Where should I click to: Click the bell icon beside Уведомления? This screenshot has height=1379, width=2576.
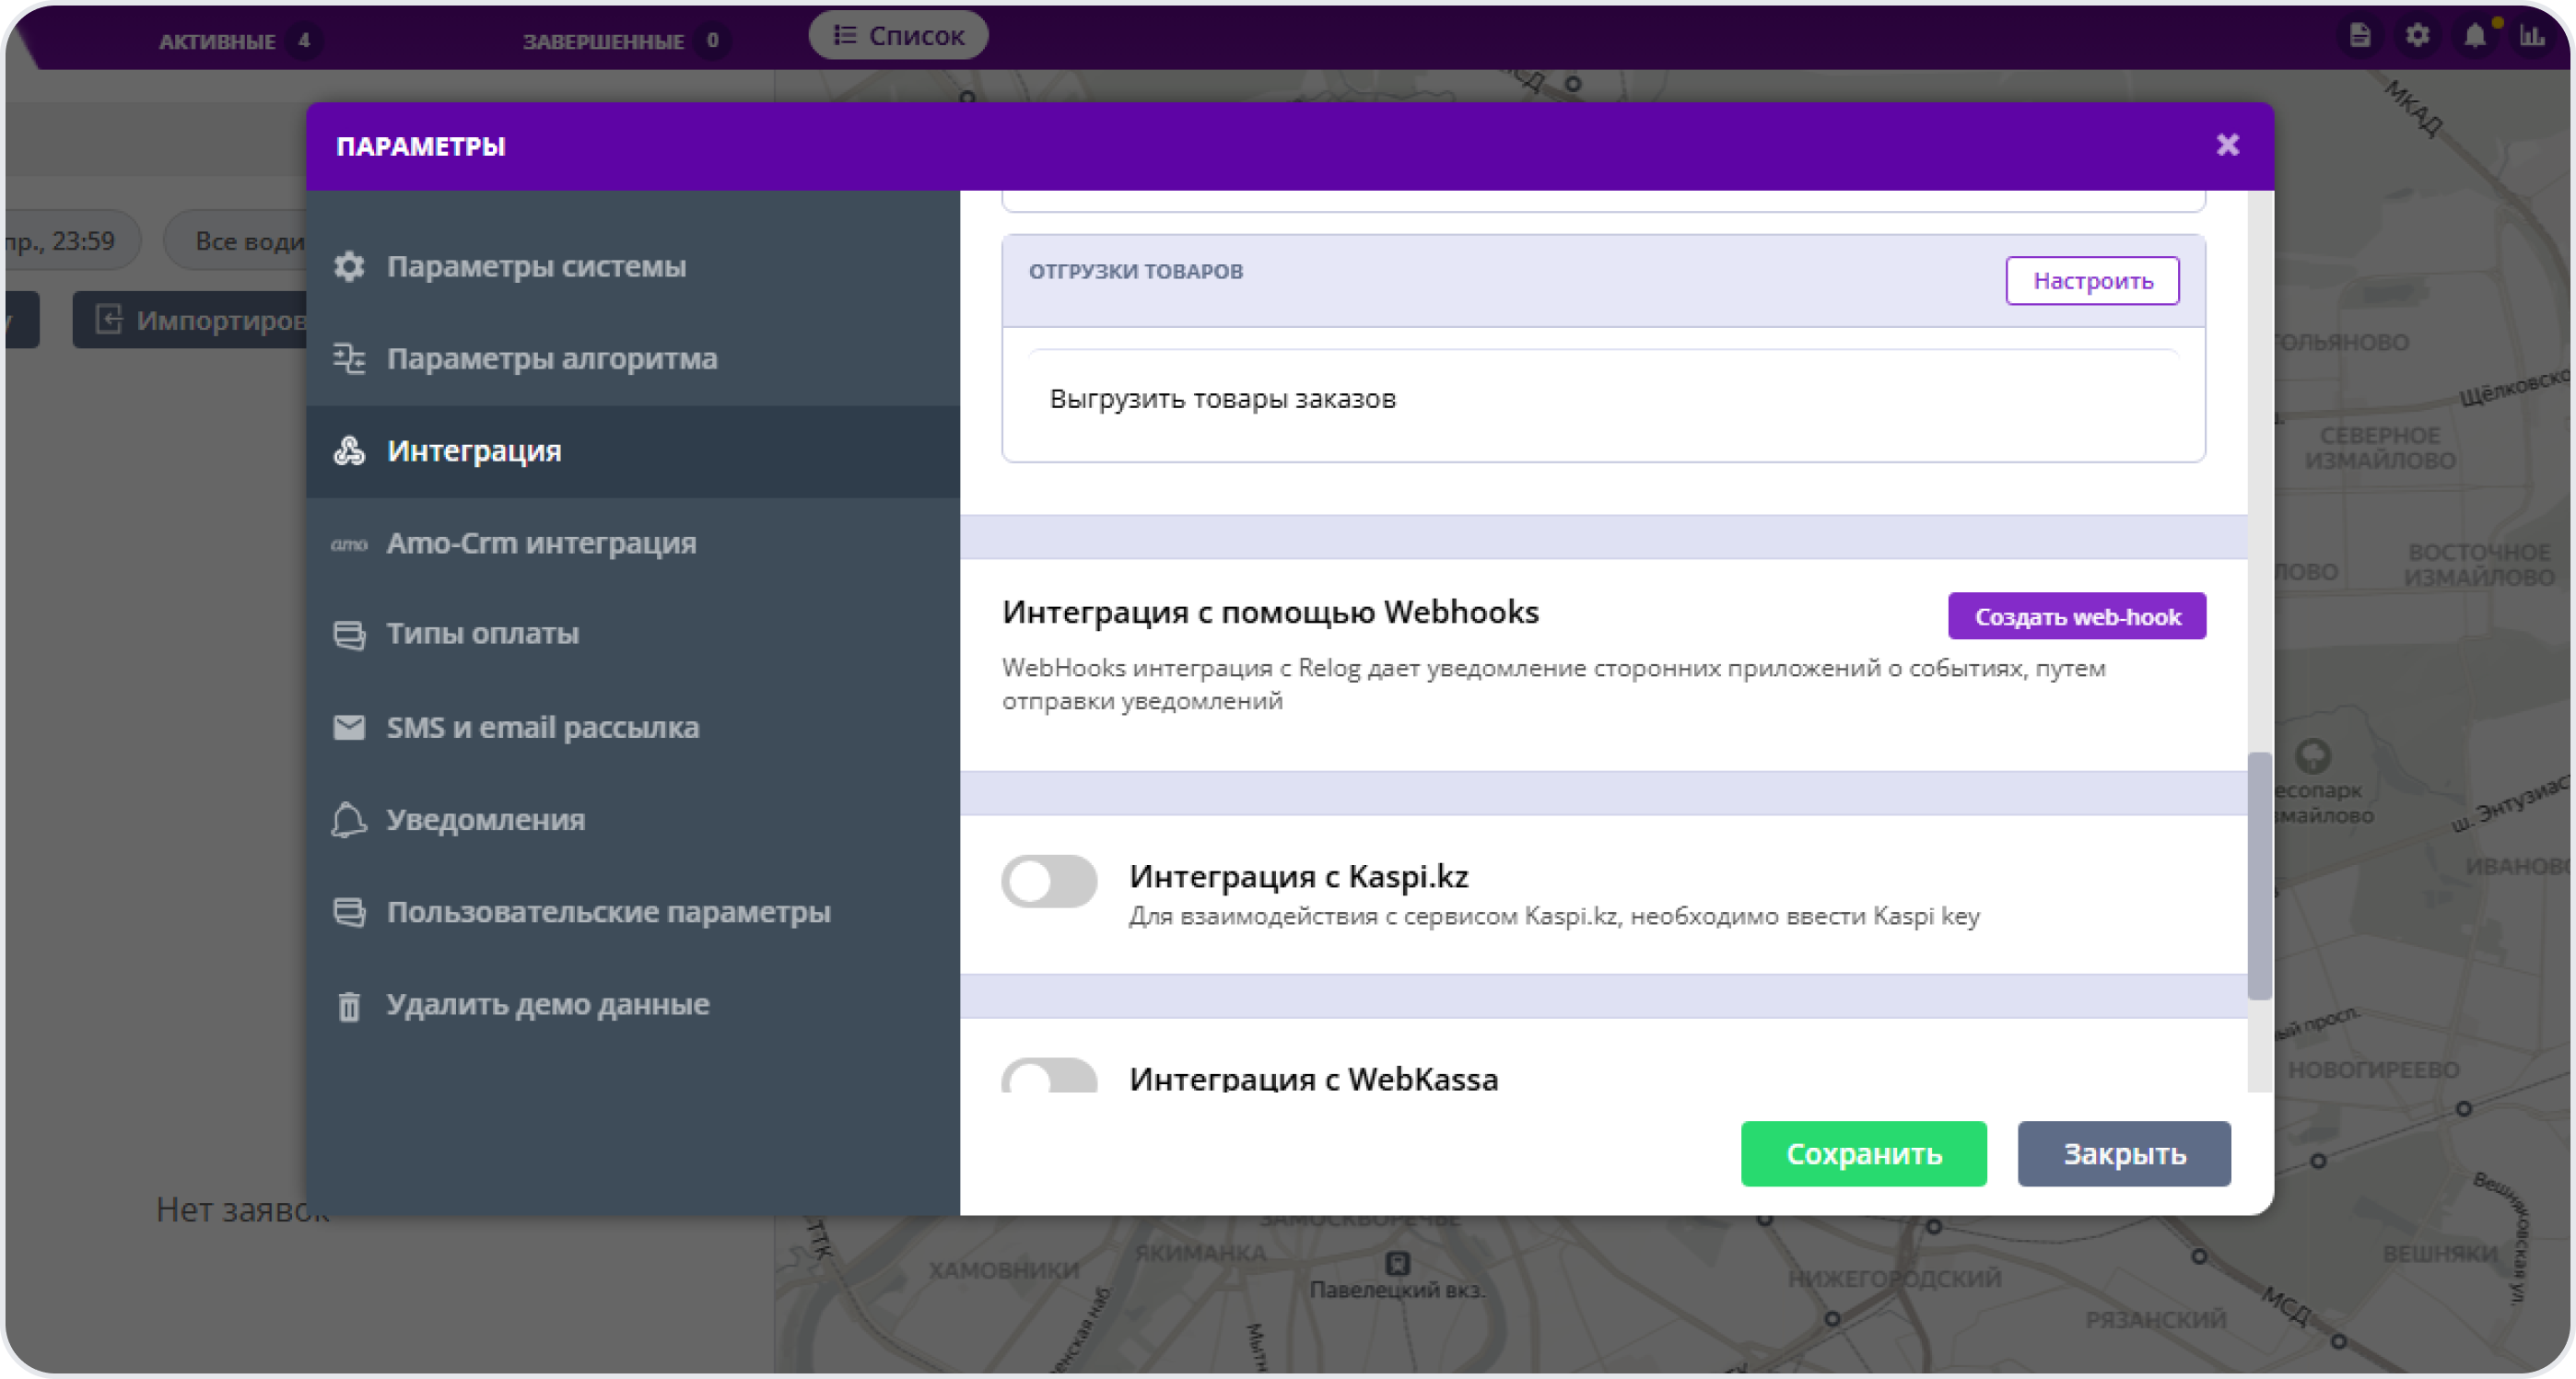point(349,819)
